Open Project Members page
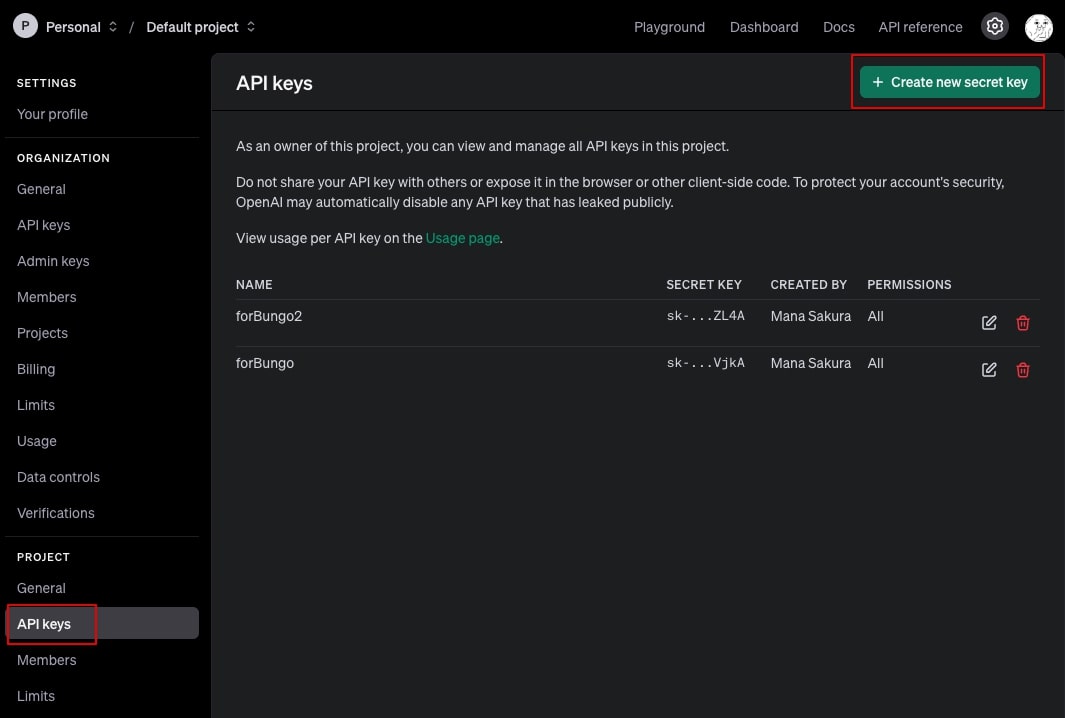 point(46,660)
